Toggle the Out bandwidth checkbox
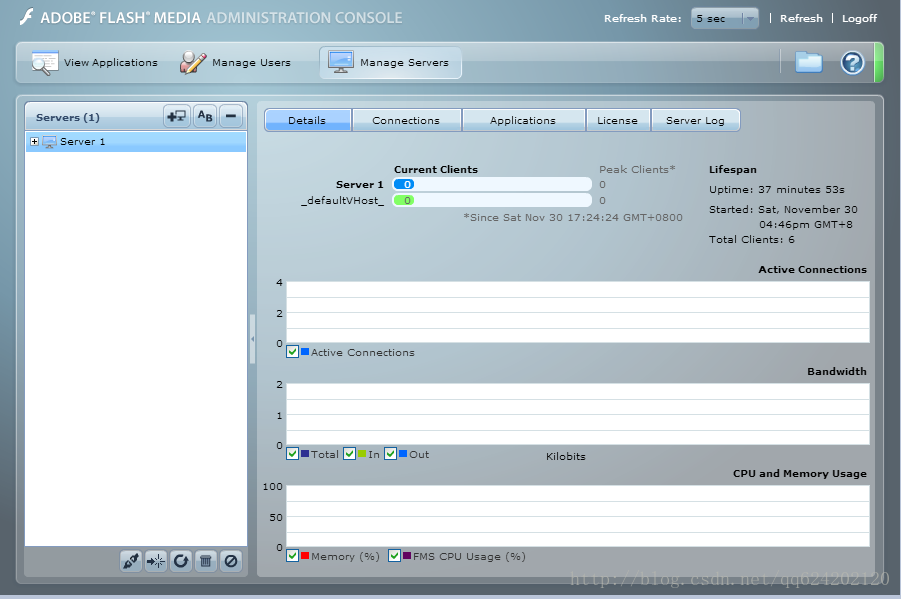Screen dimensions: 901x599 point(391,454)
